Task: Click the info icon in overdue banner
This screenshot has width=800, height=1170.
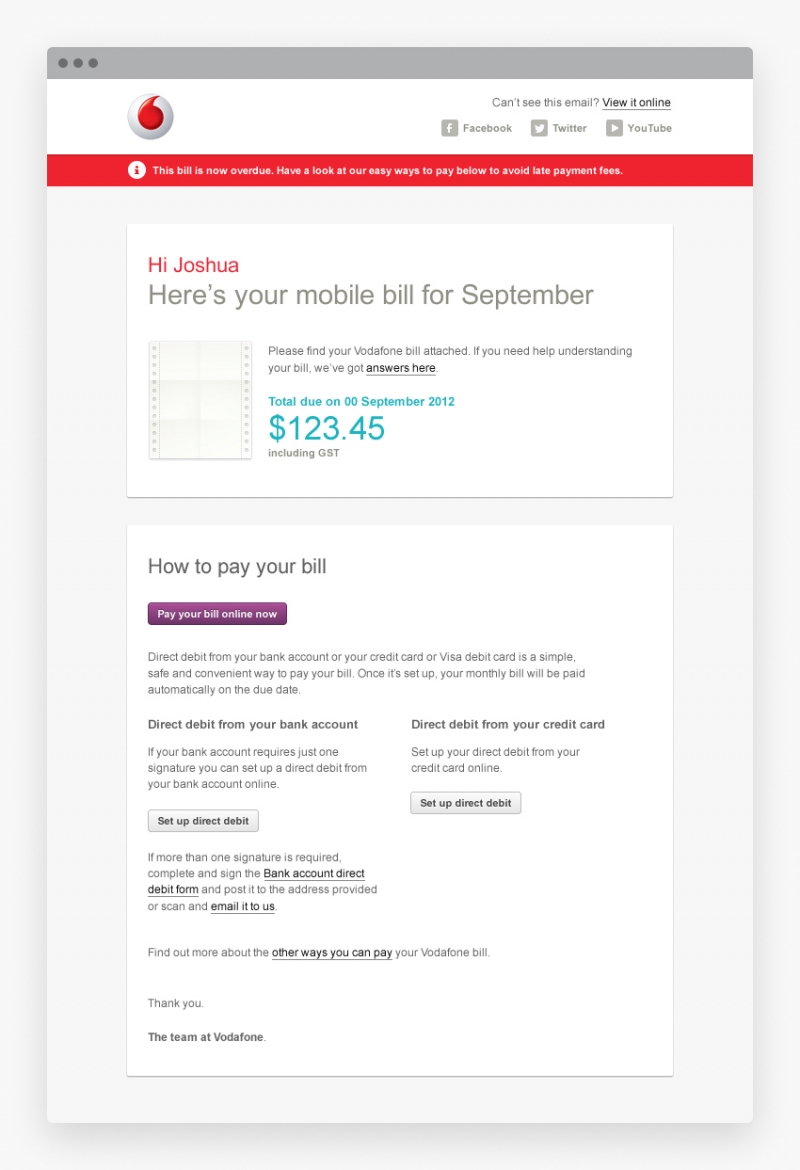Action: point(137,170)
